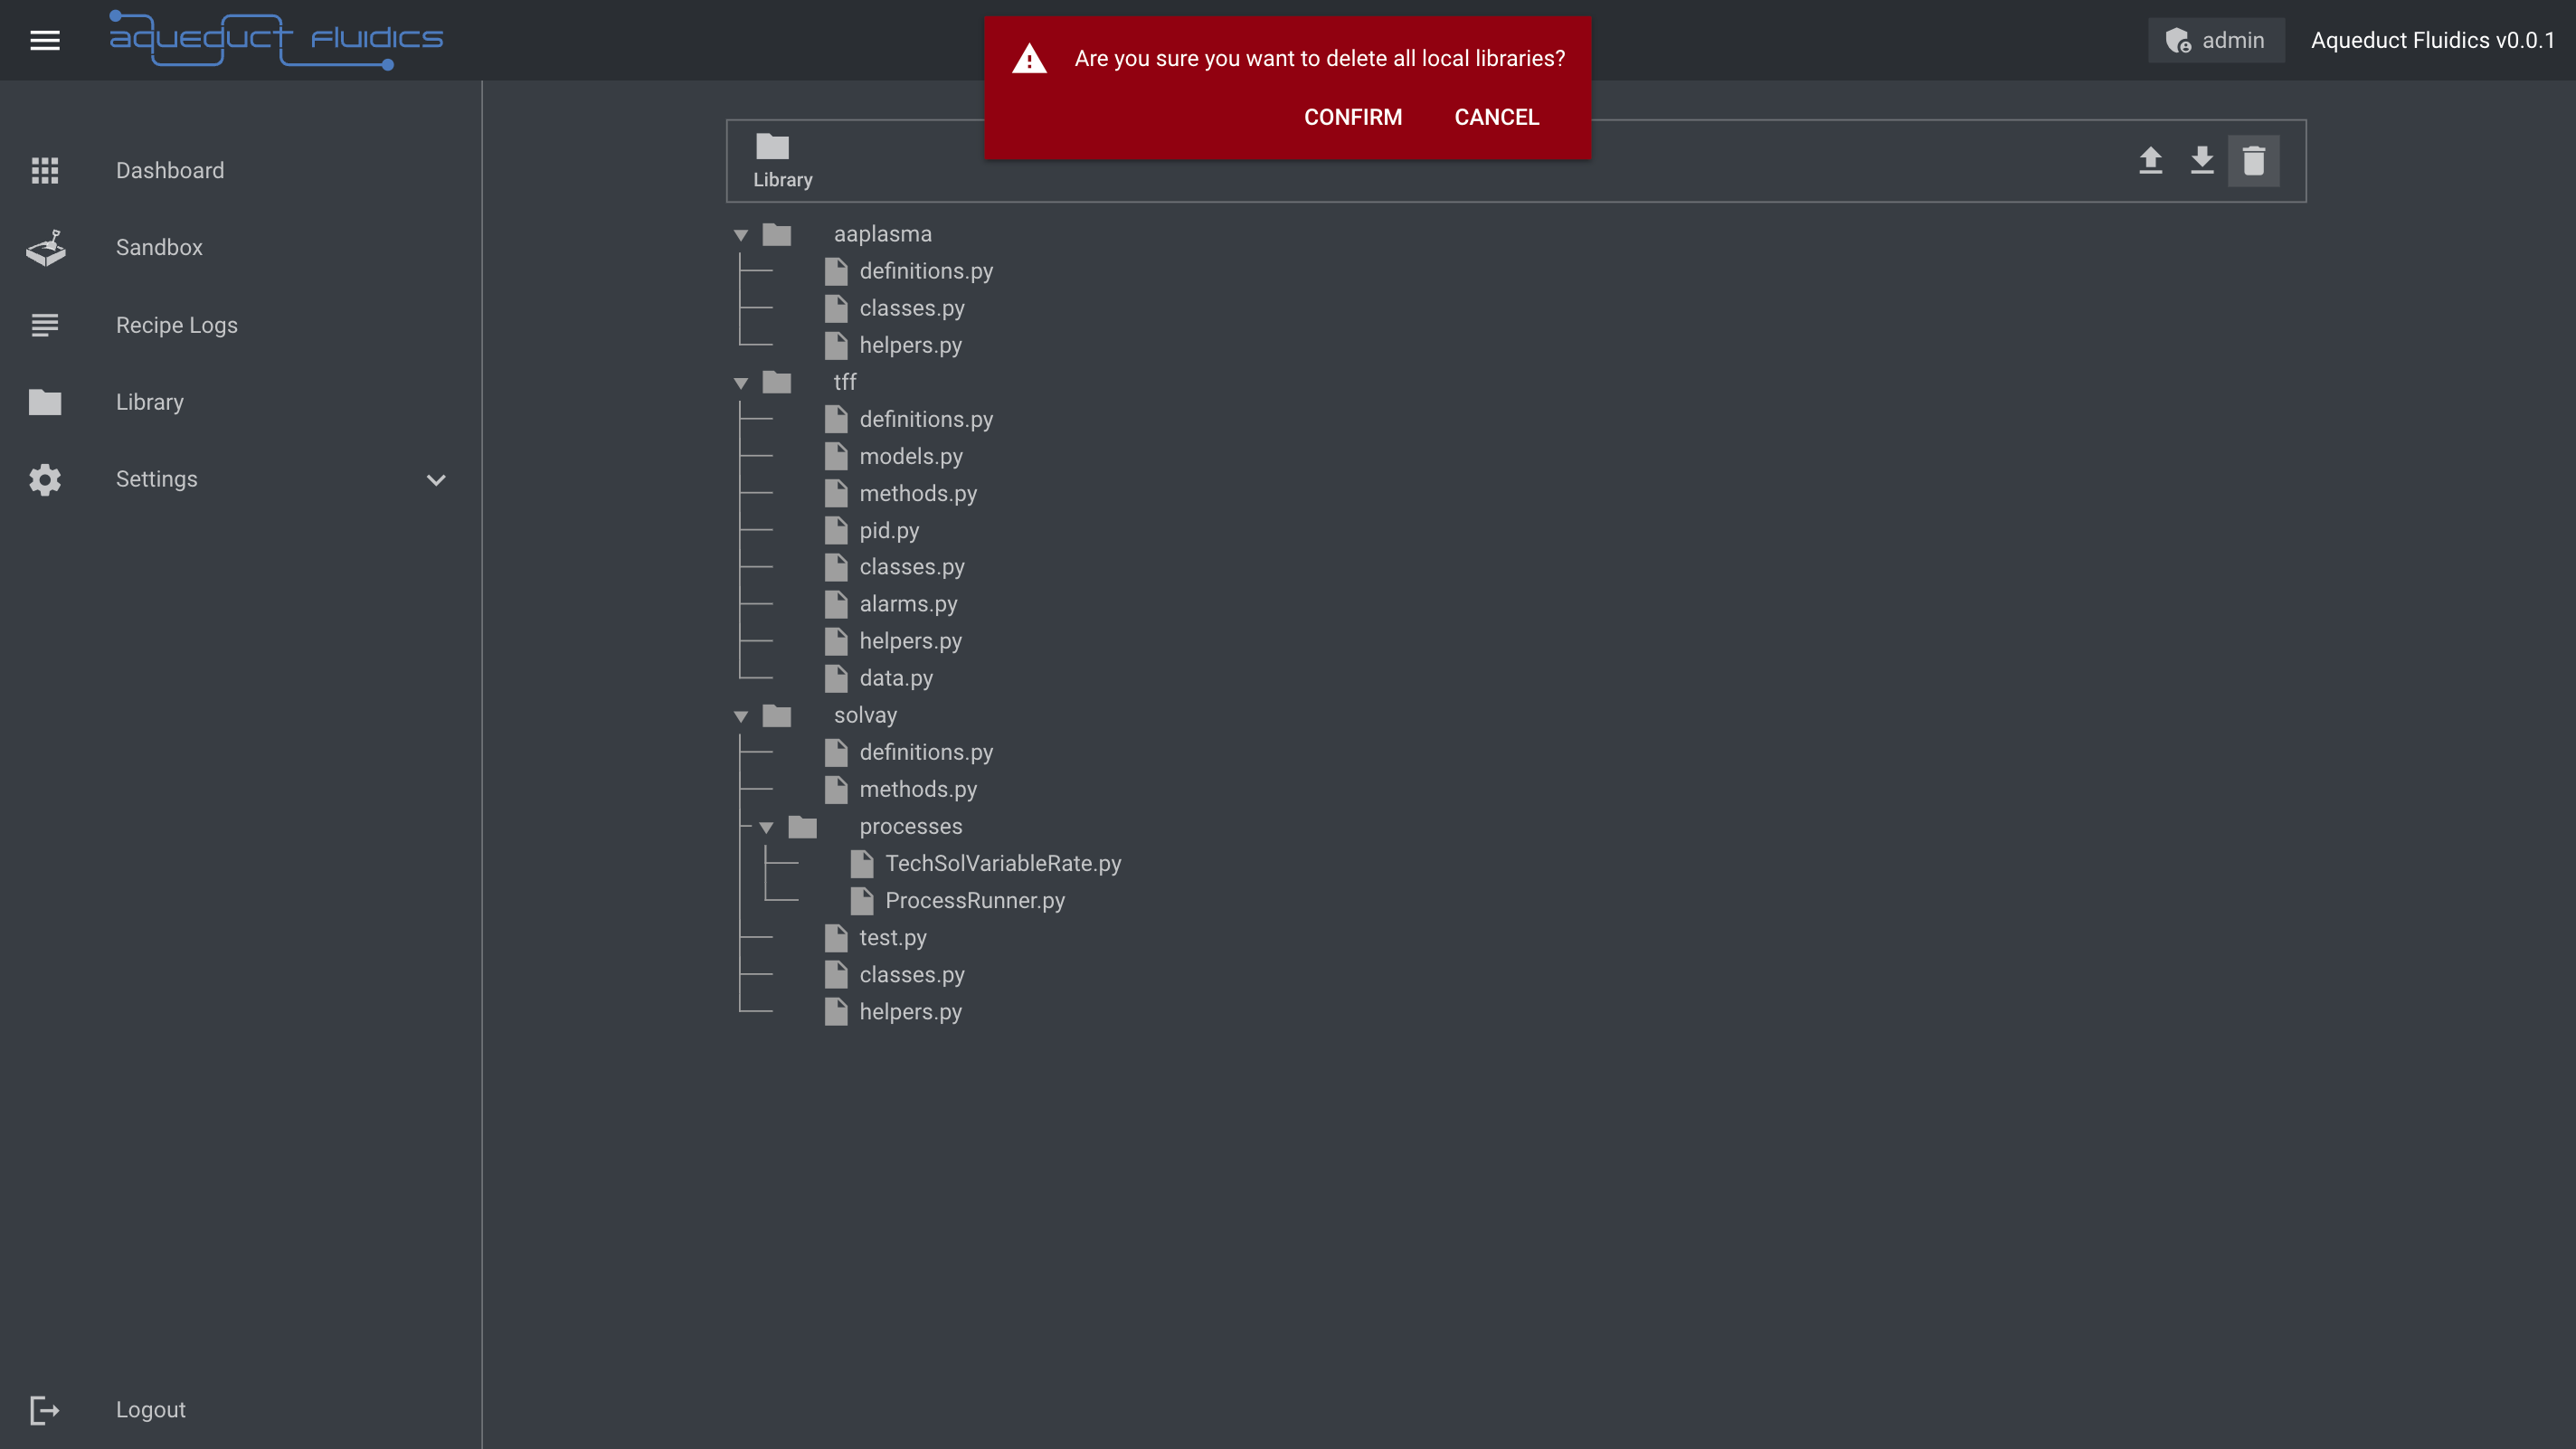Click the hamburger menu icon top left
The image size is (2576, 1449).
pyautogui.click(x=44, y=39)
